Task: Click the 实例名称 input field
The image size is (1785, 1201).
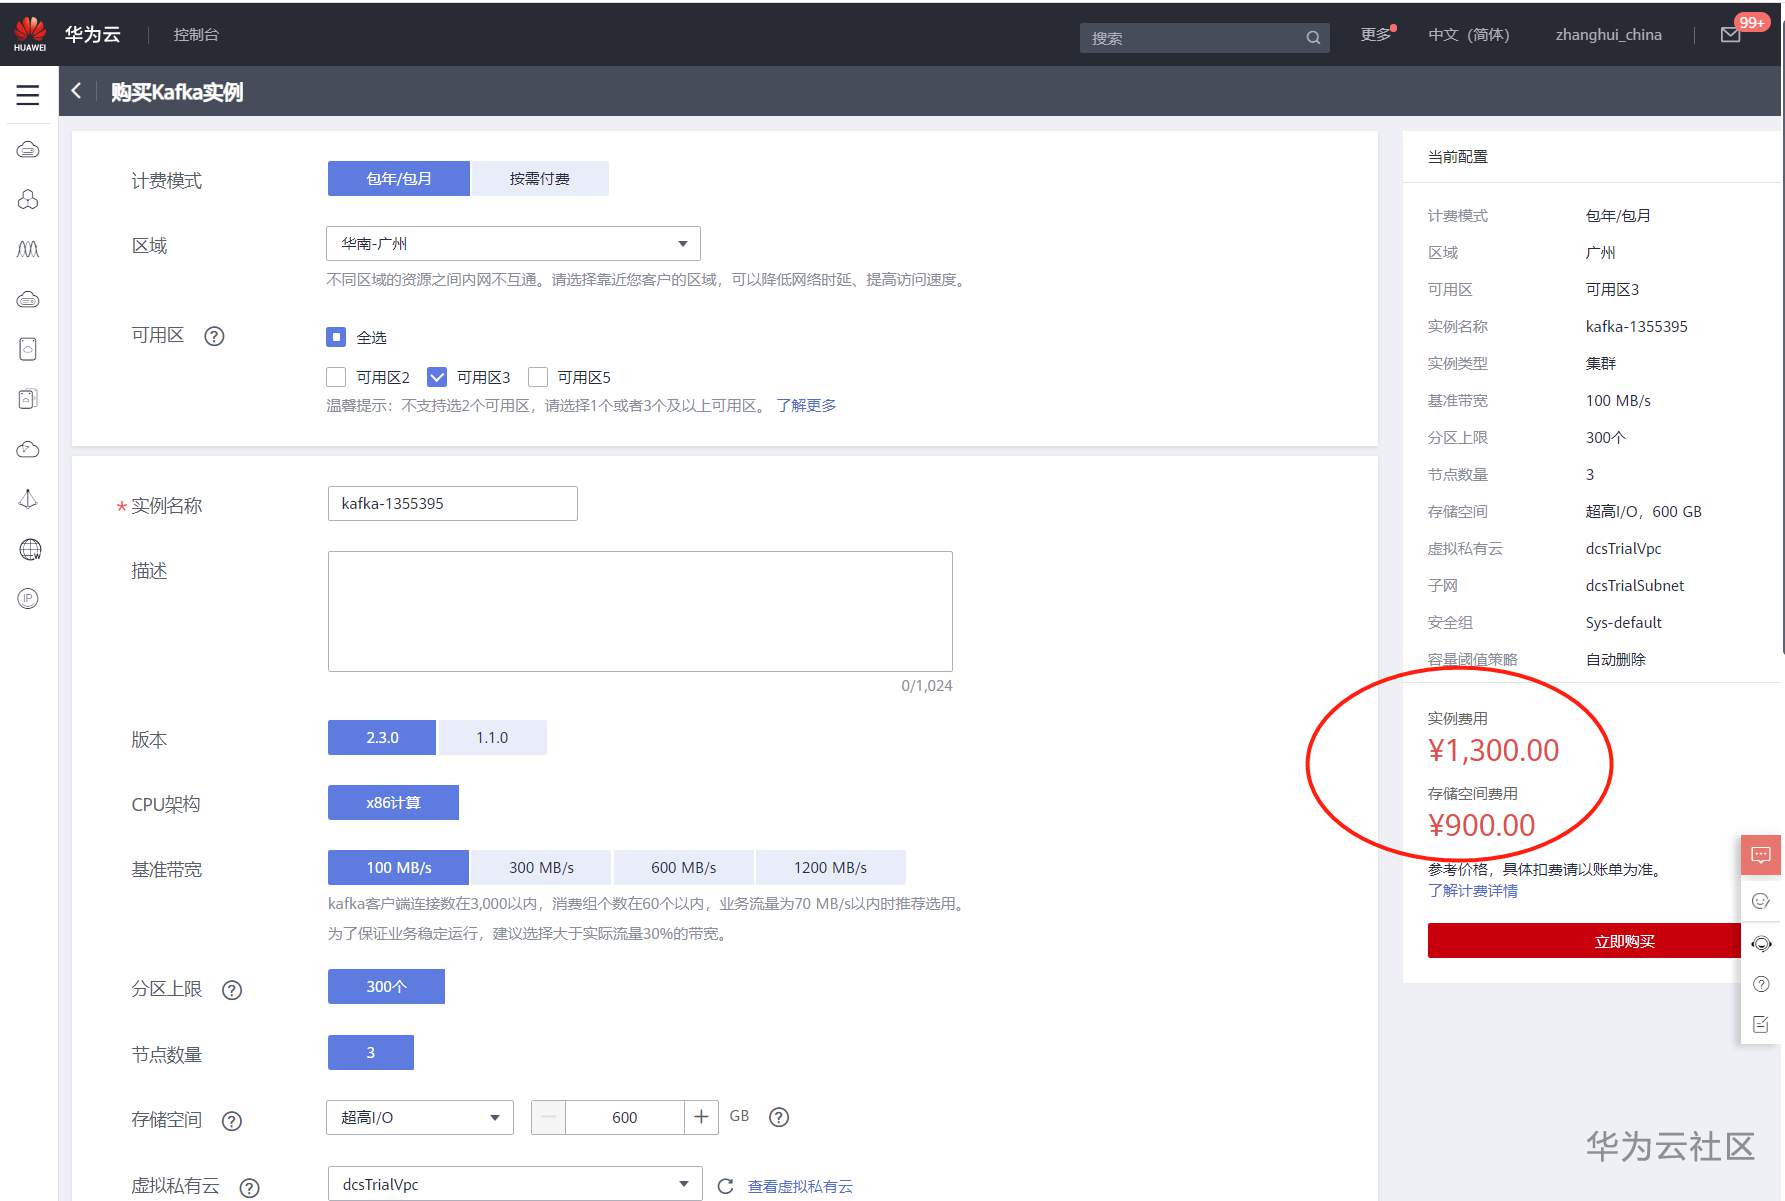Action: (452, 503)
